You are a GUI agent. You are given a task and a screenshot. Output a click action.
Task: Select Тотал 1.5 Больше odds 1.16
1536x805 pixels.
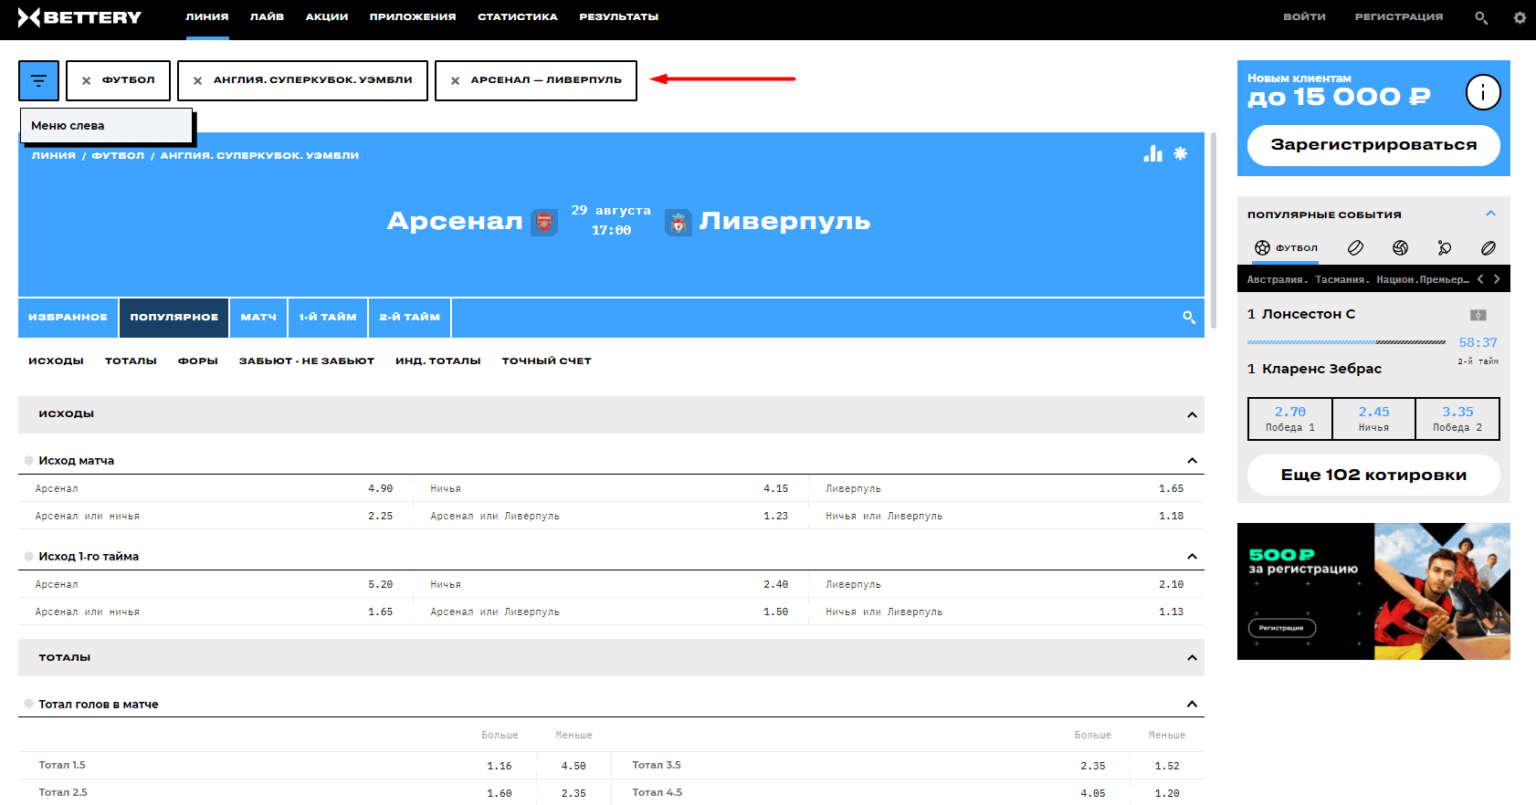[x=499, y=766]
